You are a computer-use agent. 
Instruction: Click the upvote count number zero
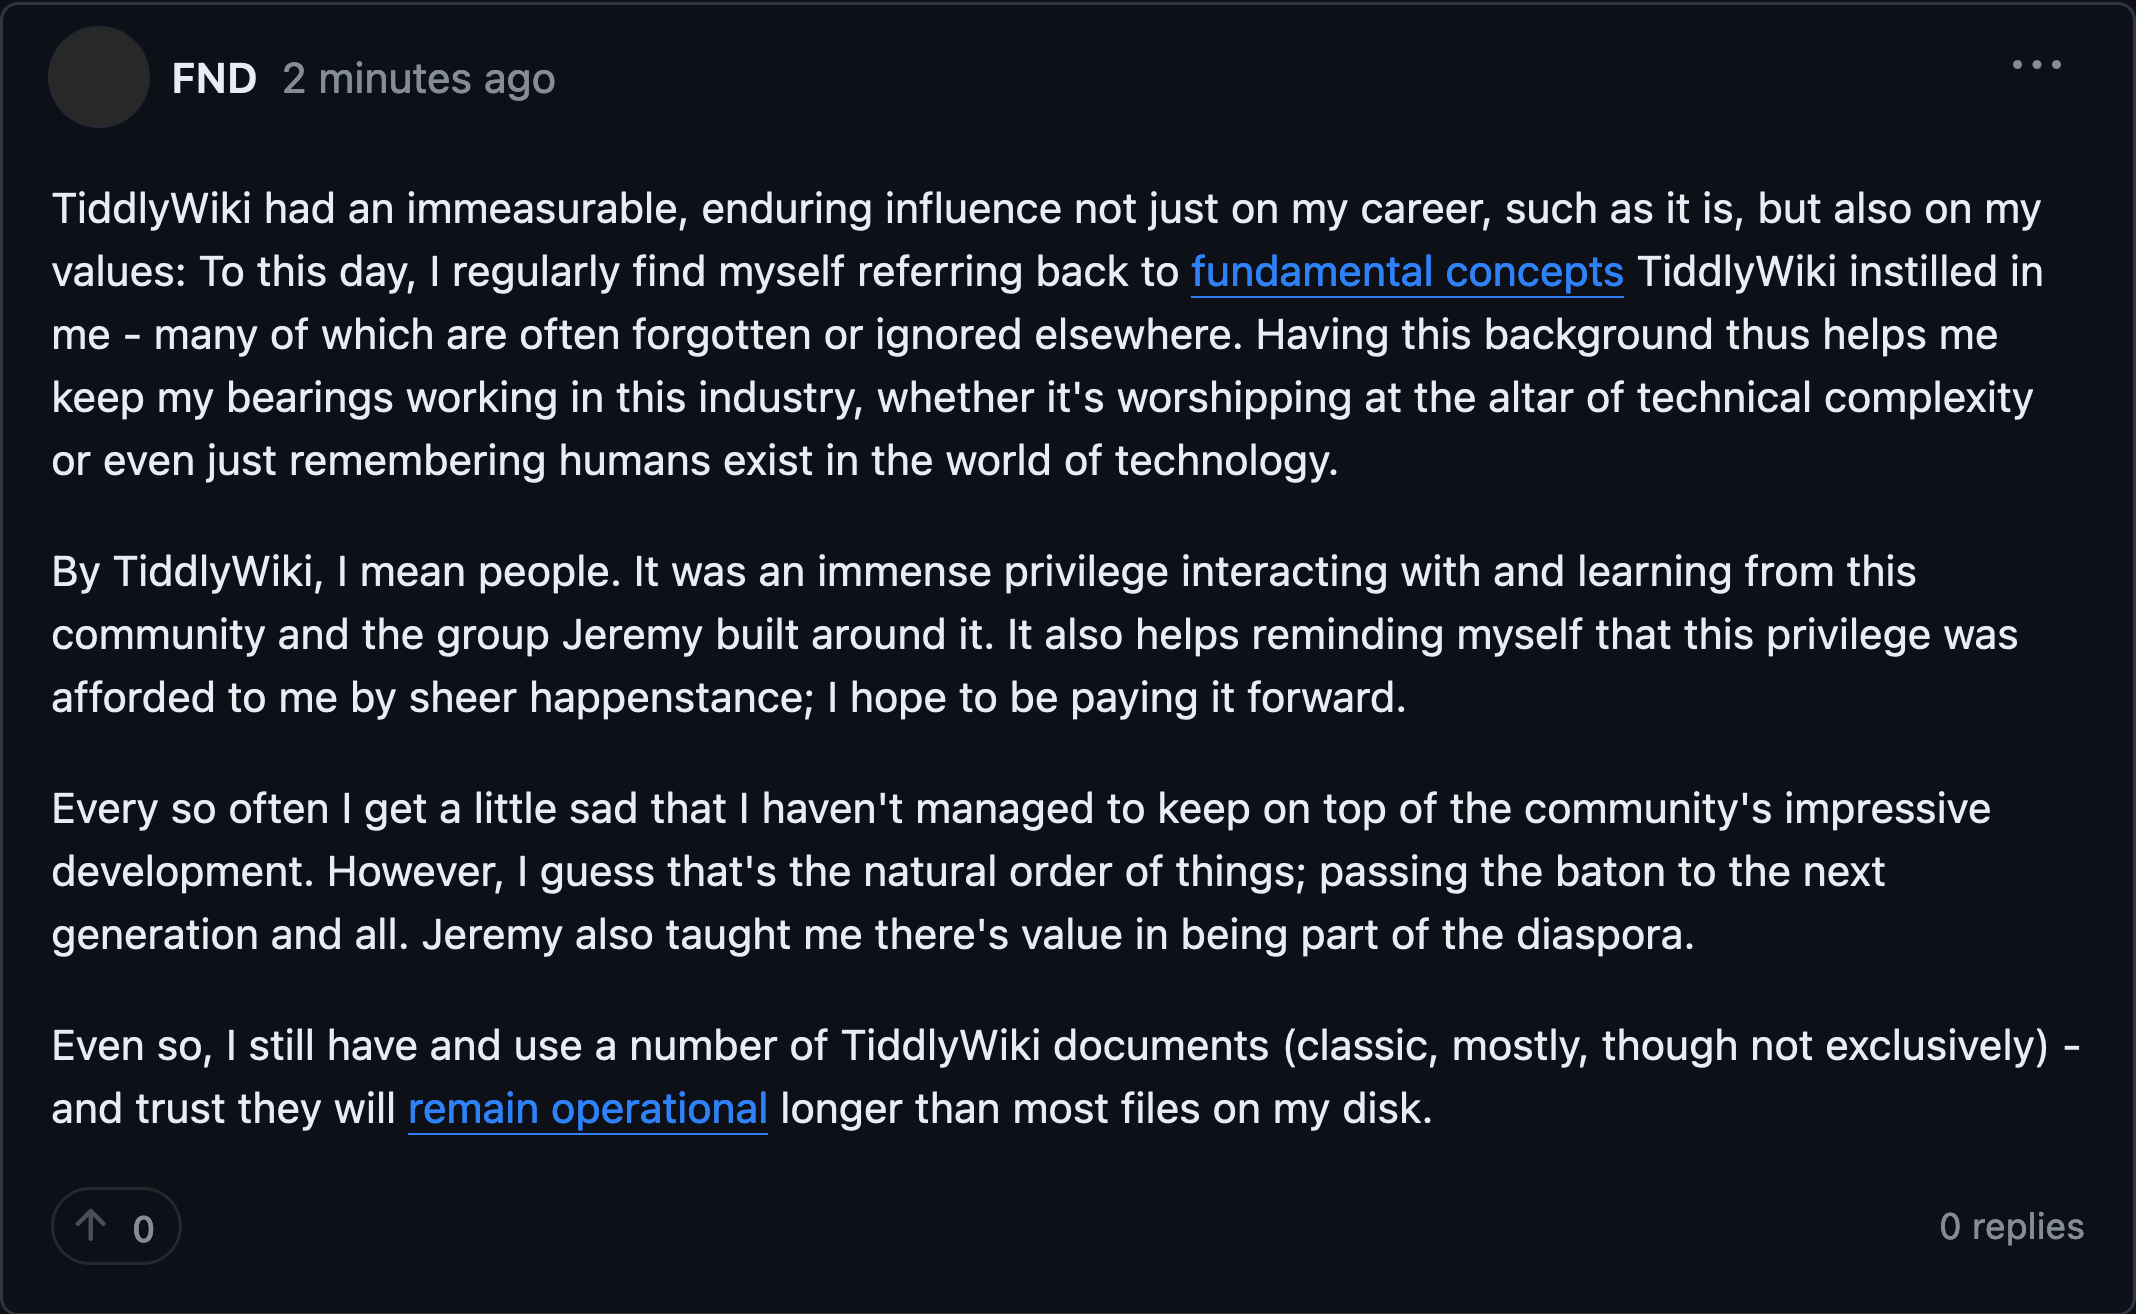point(143,1229)
